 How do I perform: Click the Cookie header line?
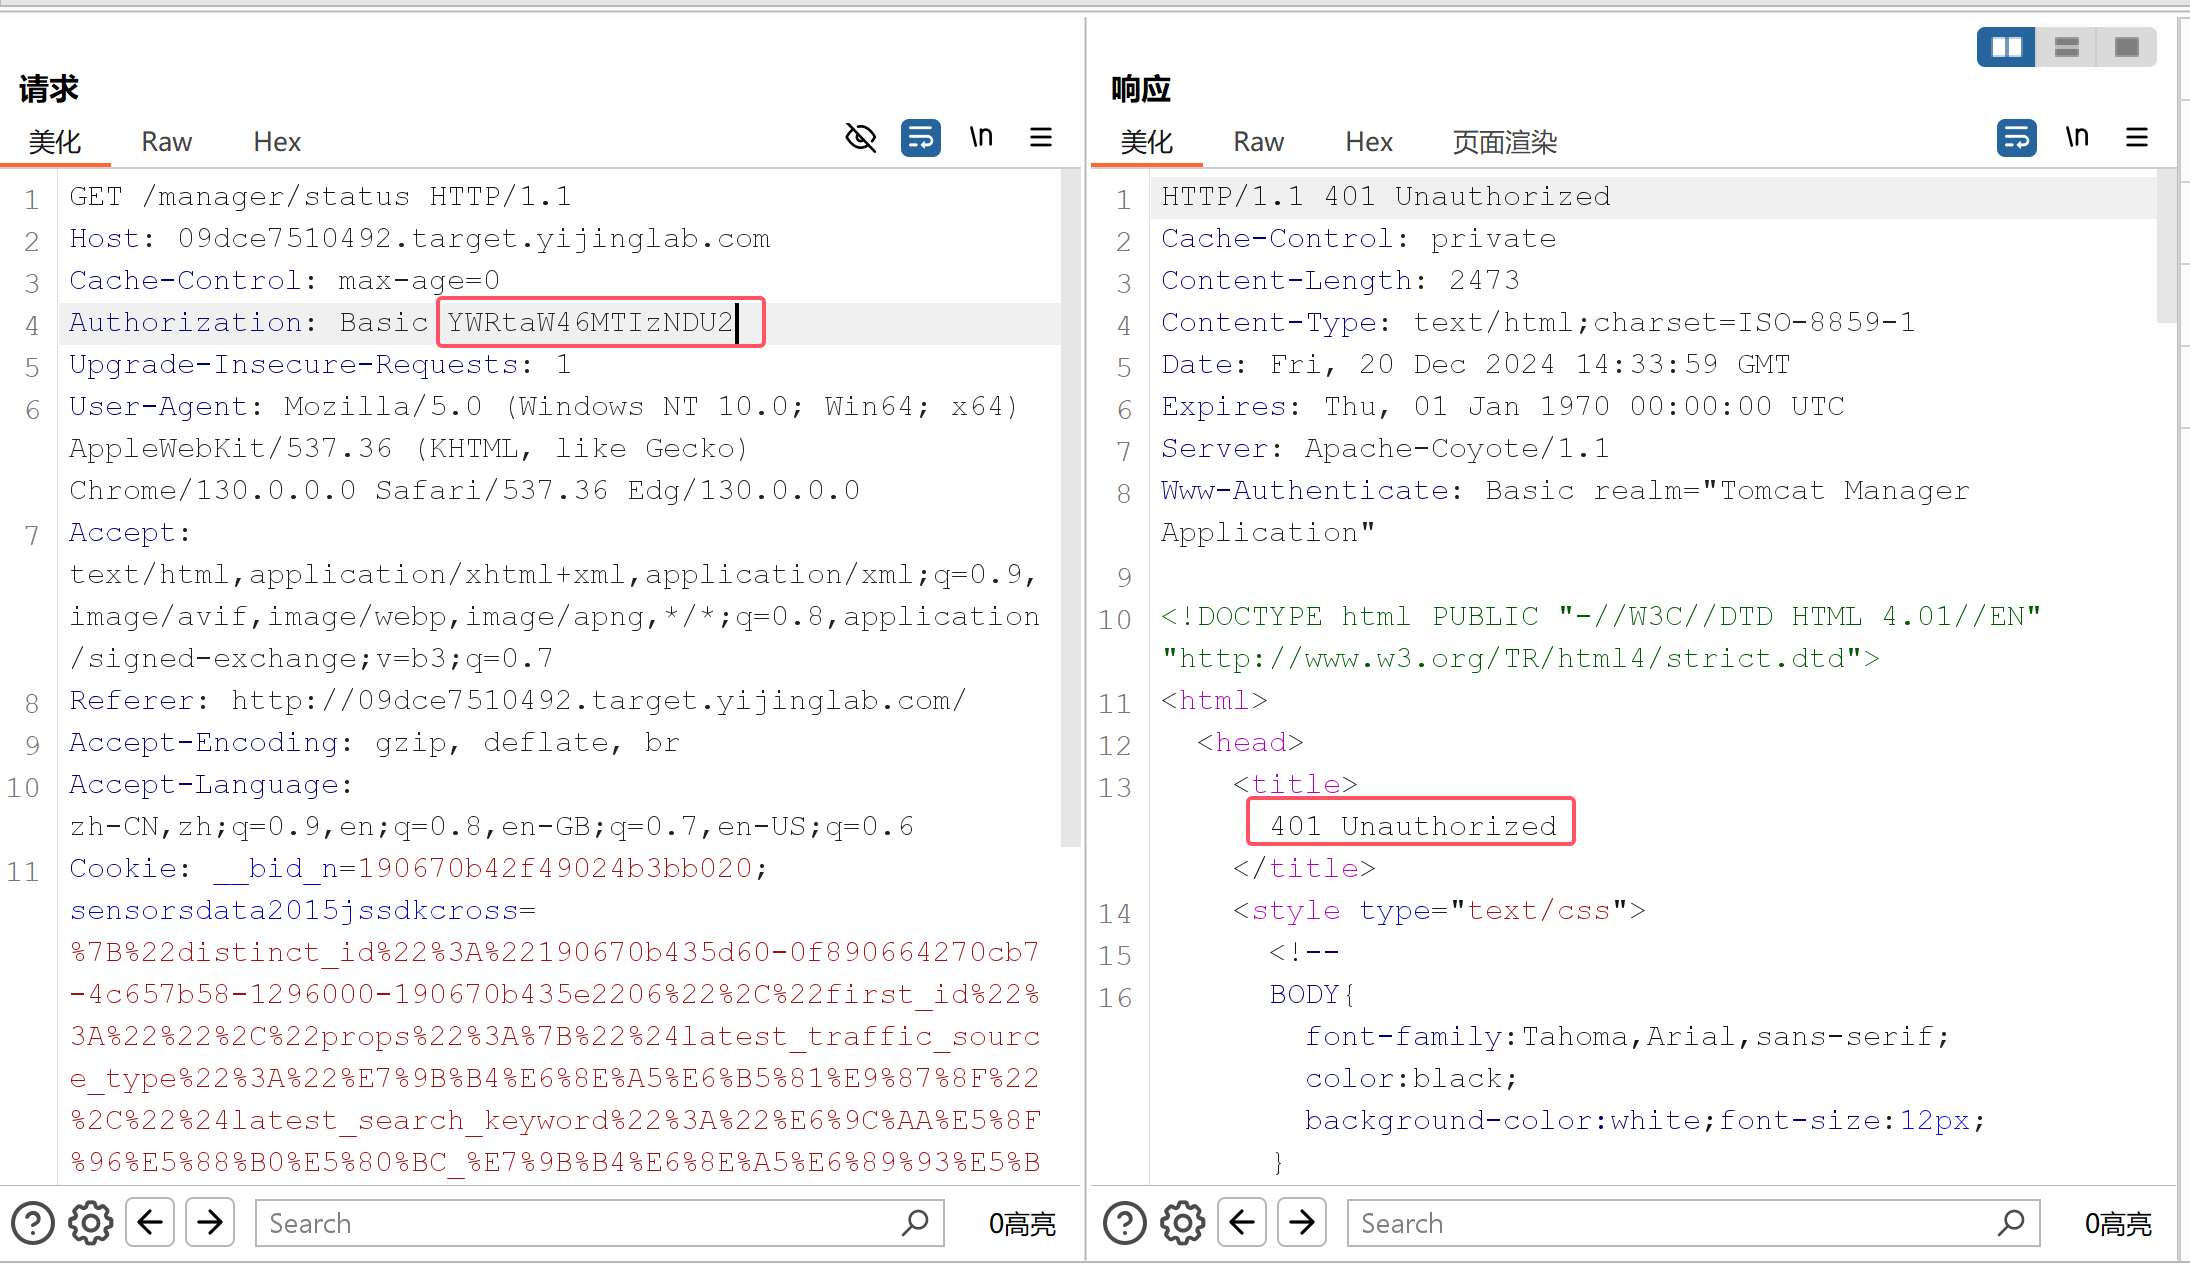coord(418,868)
